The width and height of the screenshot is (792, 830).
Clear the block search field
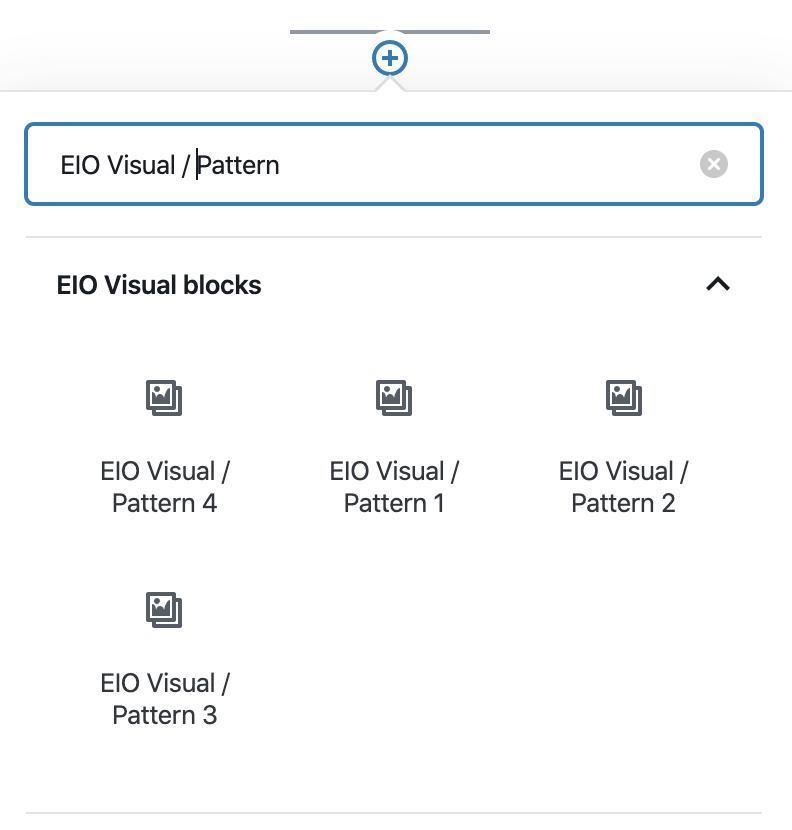714,164
